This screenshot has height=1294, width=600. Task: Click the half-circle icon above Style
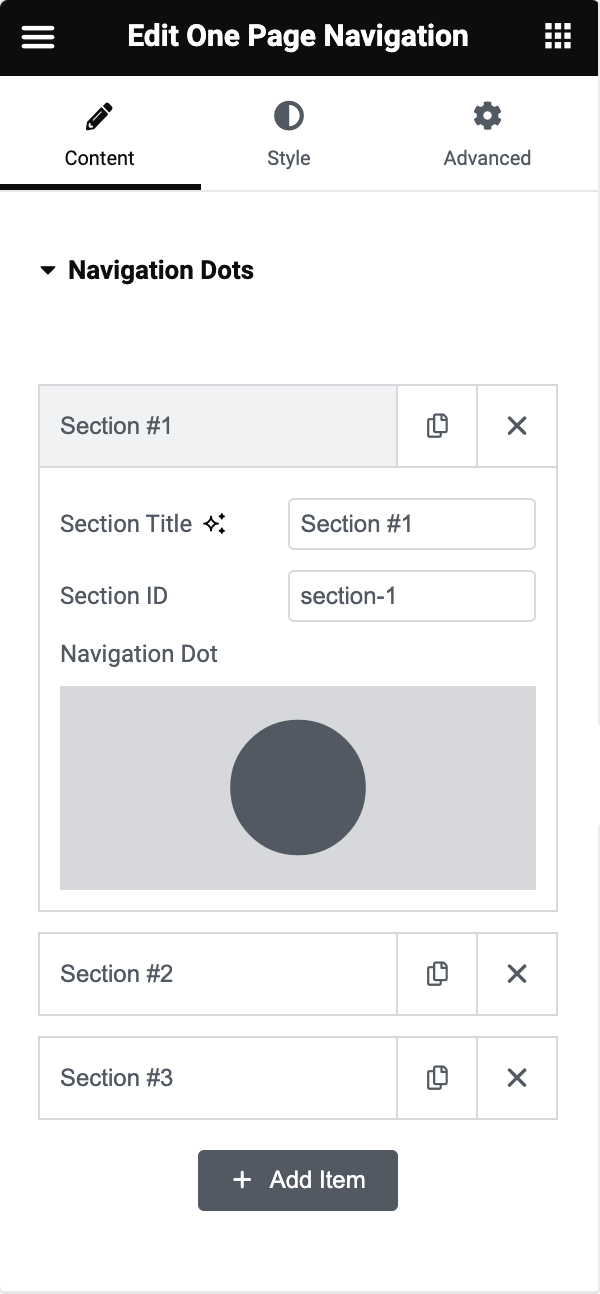(x=288, y=116)
